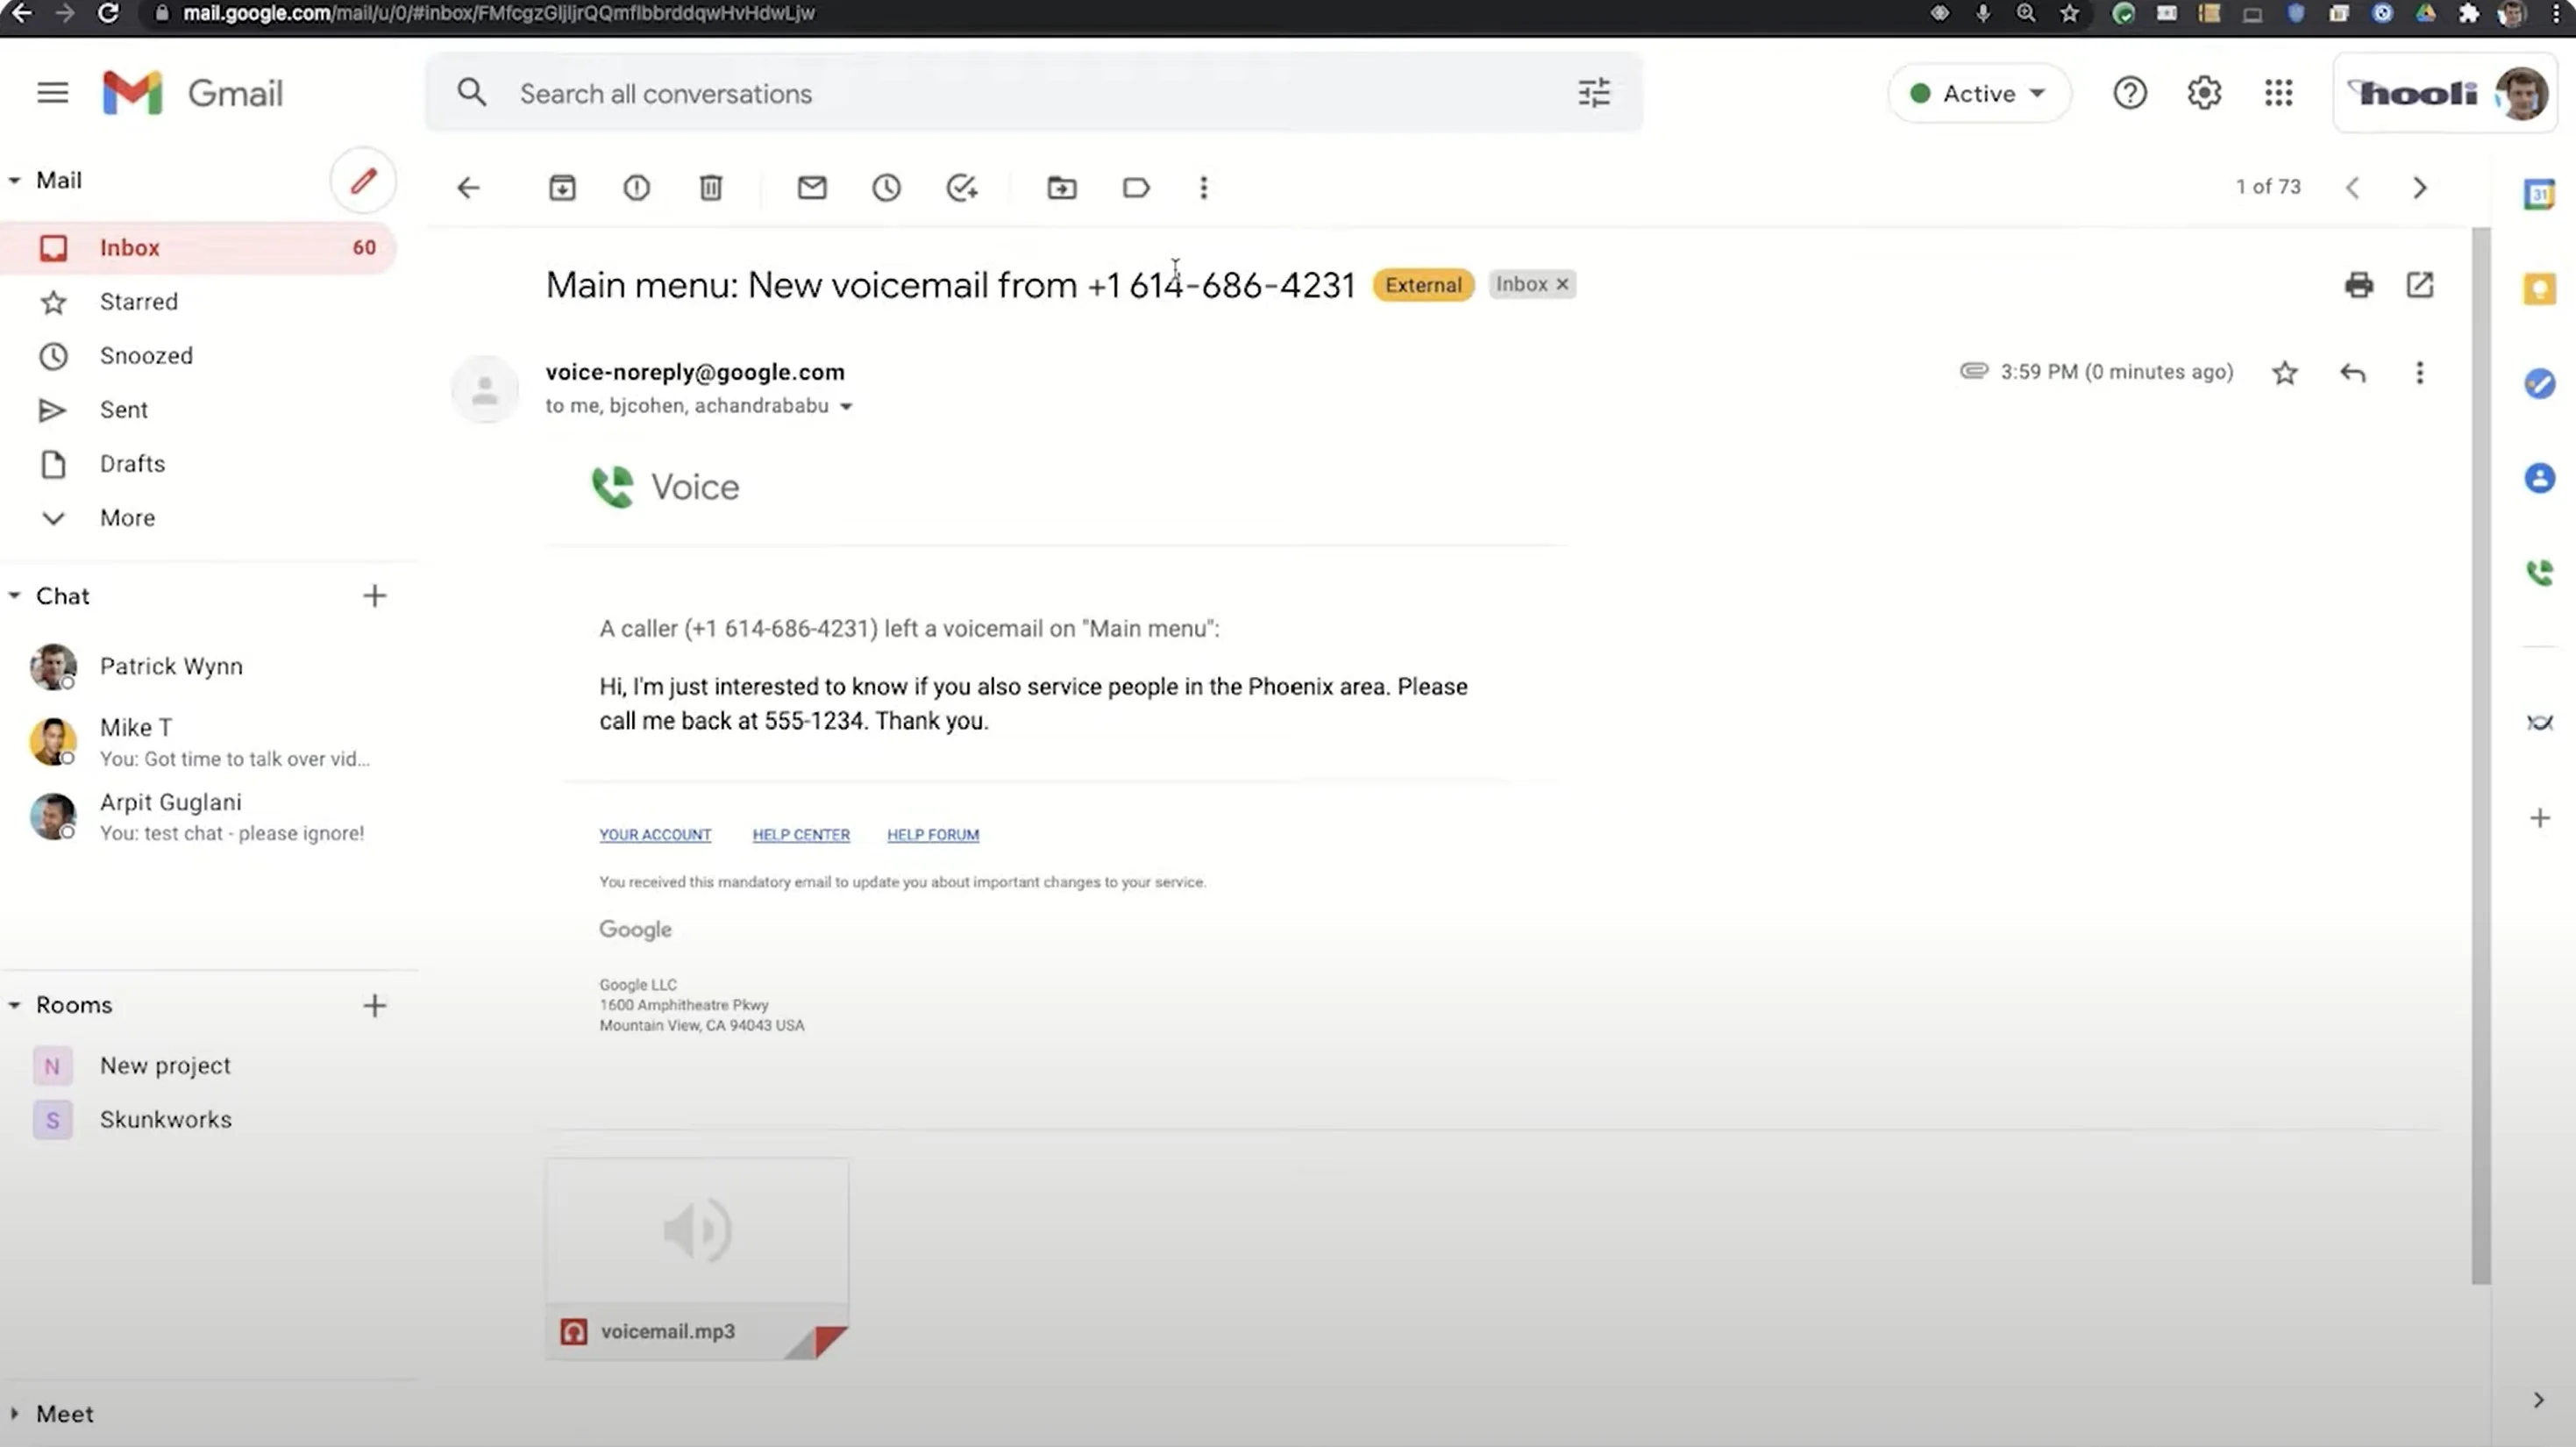2576x1447 pixels.
Task: Click the move to folder icon
Action: [x=1062, y=188]
